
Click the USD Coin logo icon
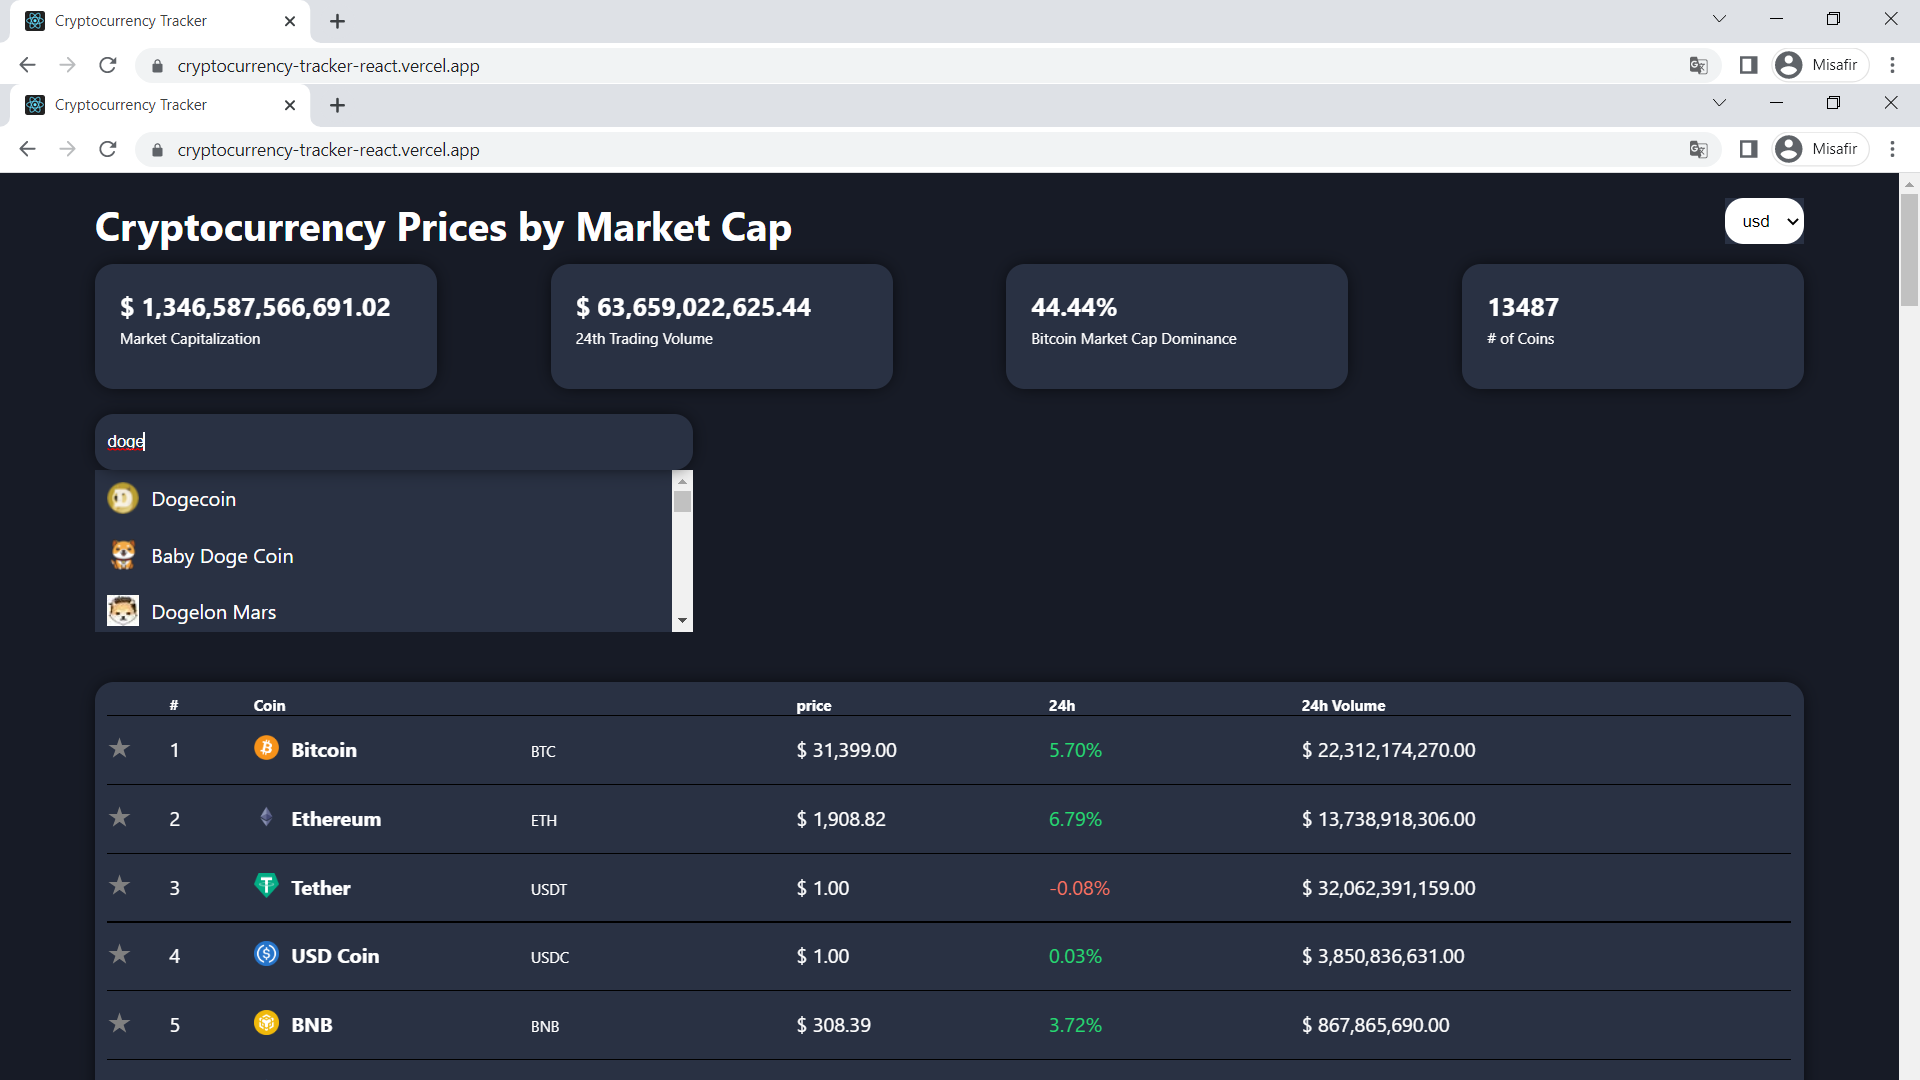266,954
